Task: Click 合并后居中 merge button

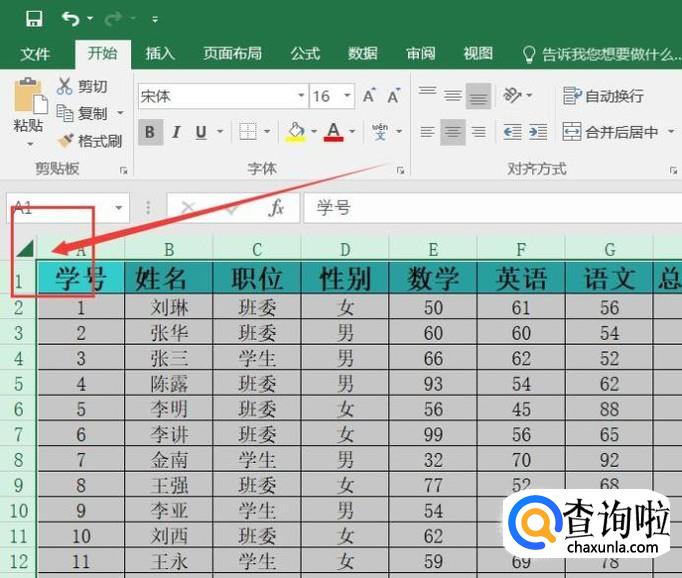Action: [610, 131]
